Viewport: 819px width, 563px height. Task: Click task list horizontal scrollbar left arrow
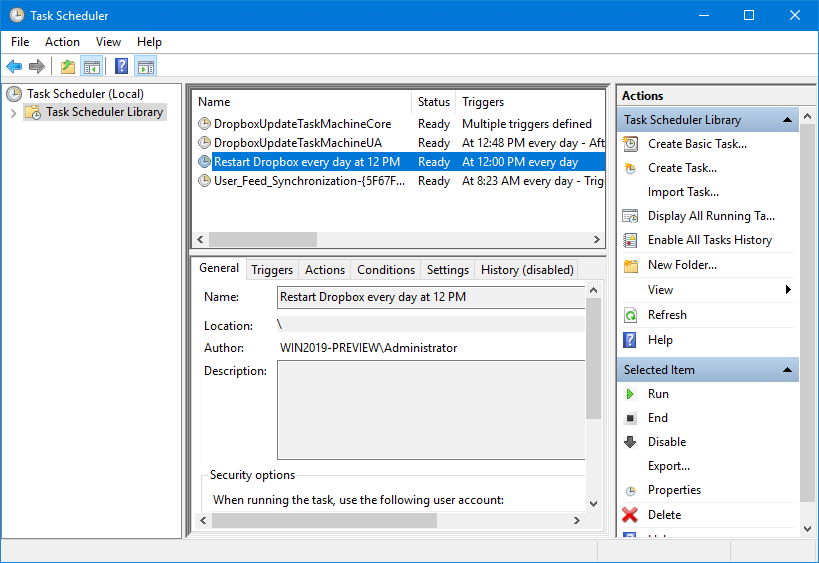[x=200, y=239]
